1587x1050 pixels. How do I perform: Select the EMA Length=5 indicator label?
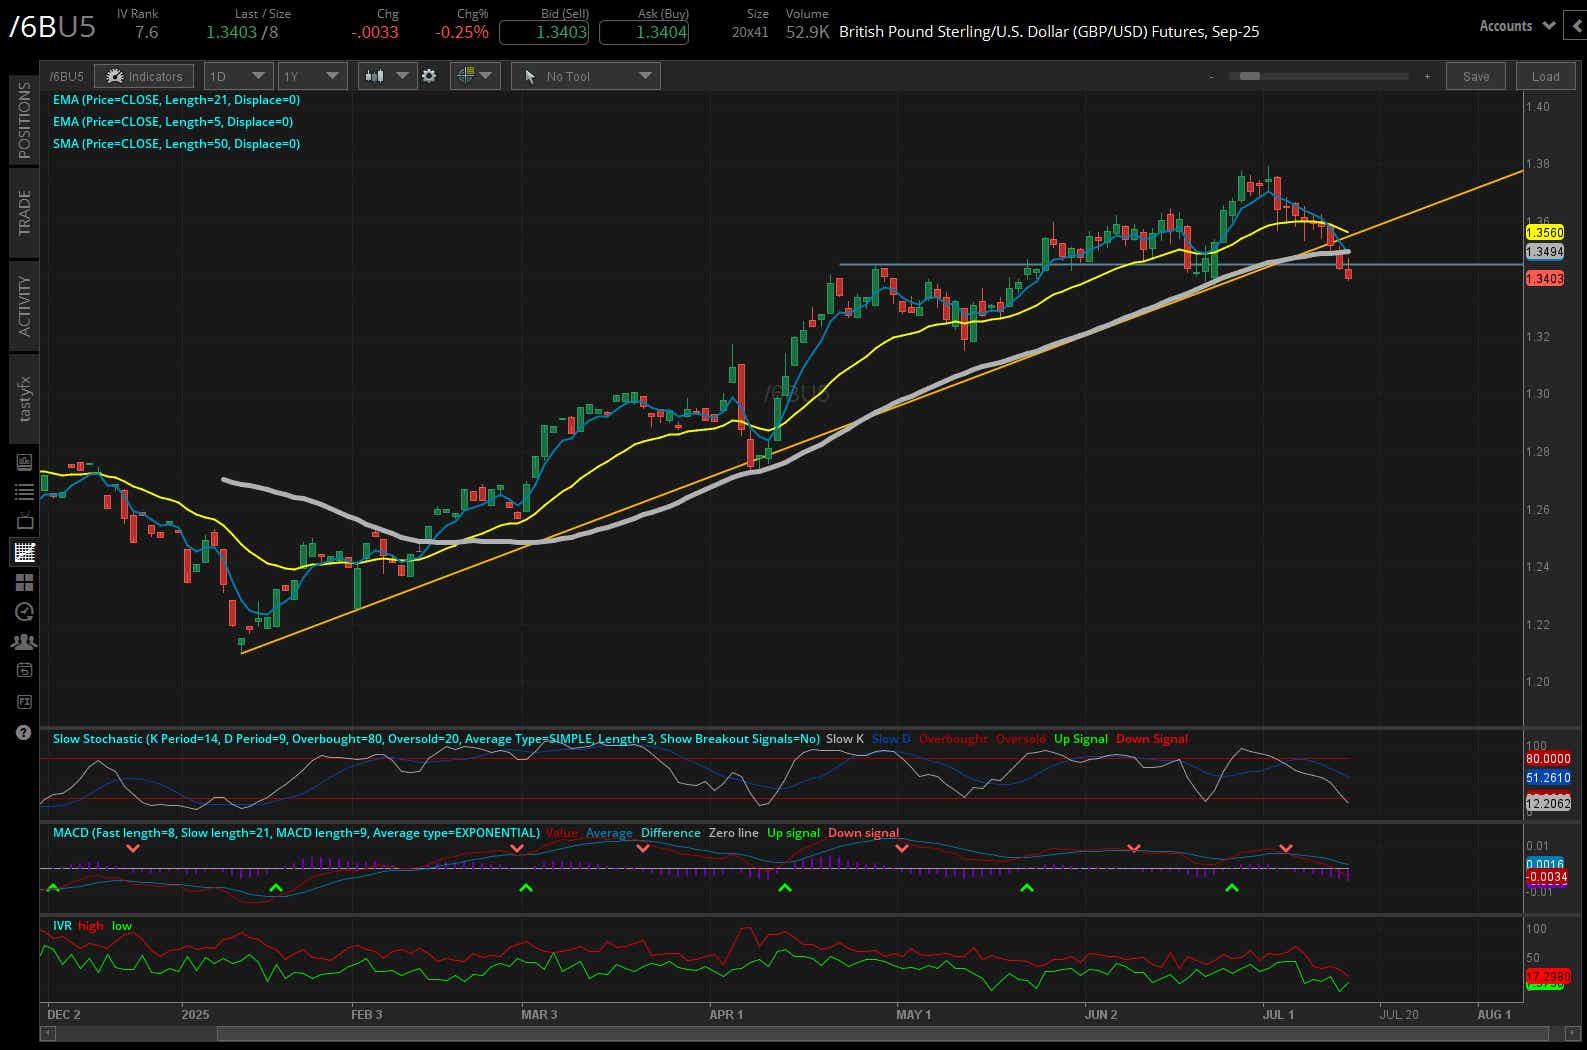click(x=173, y=122)
